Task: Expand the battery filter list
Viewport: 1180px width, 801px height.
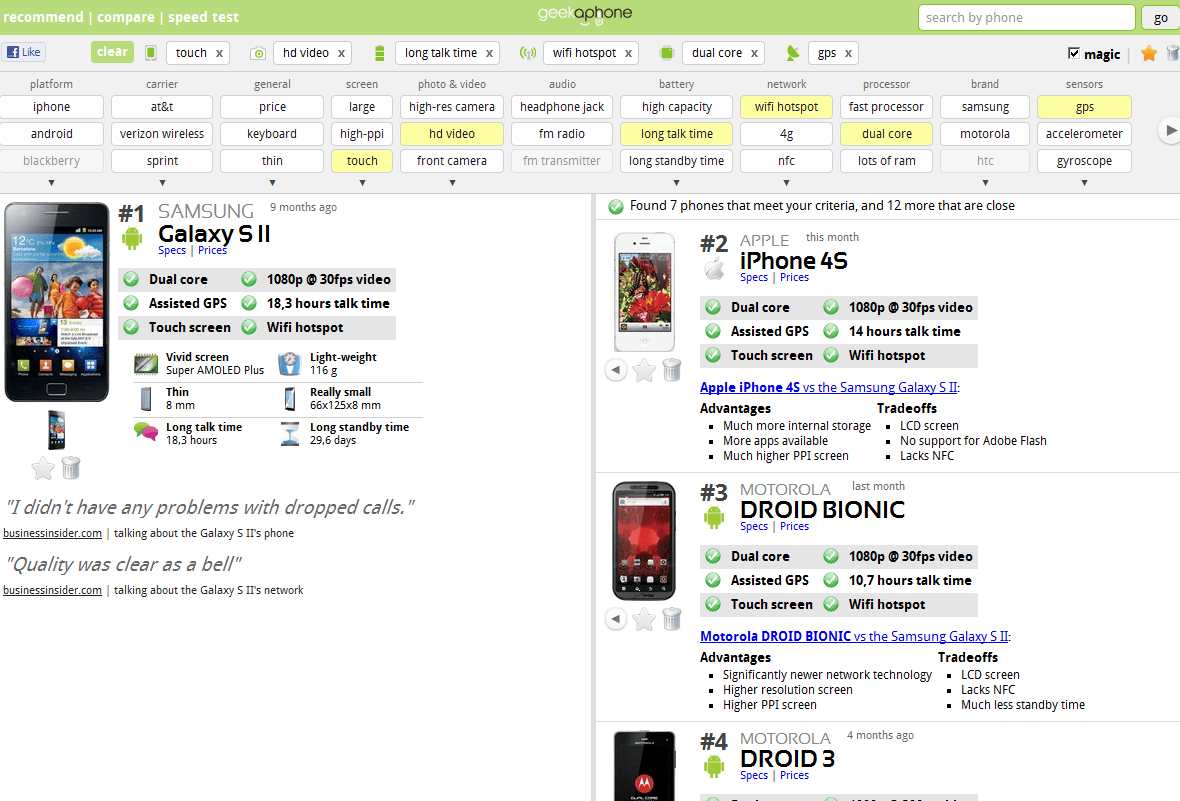Action: pos(677,182)
